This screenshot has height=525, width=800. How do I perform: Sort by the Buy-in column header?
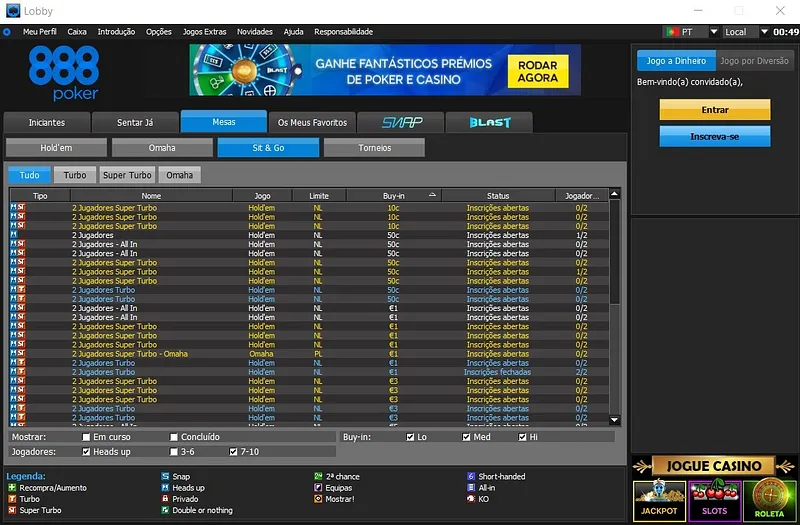394,196
